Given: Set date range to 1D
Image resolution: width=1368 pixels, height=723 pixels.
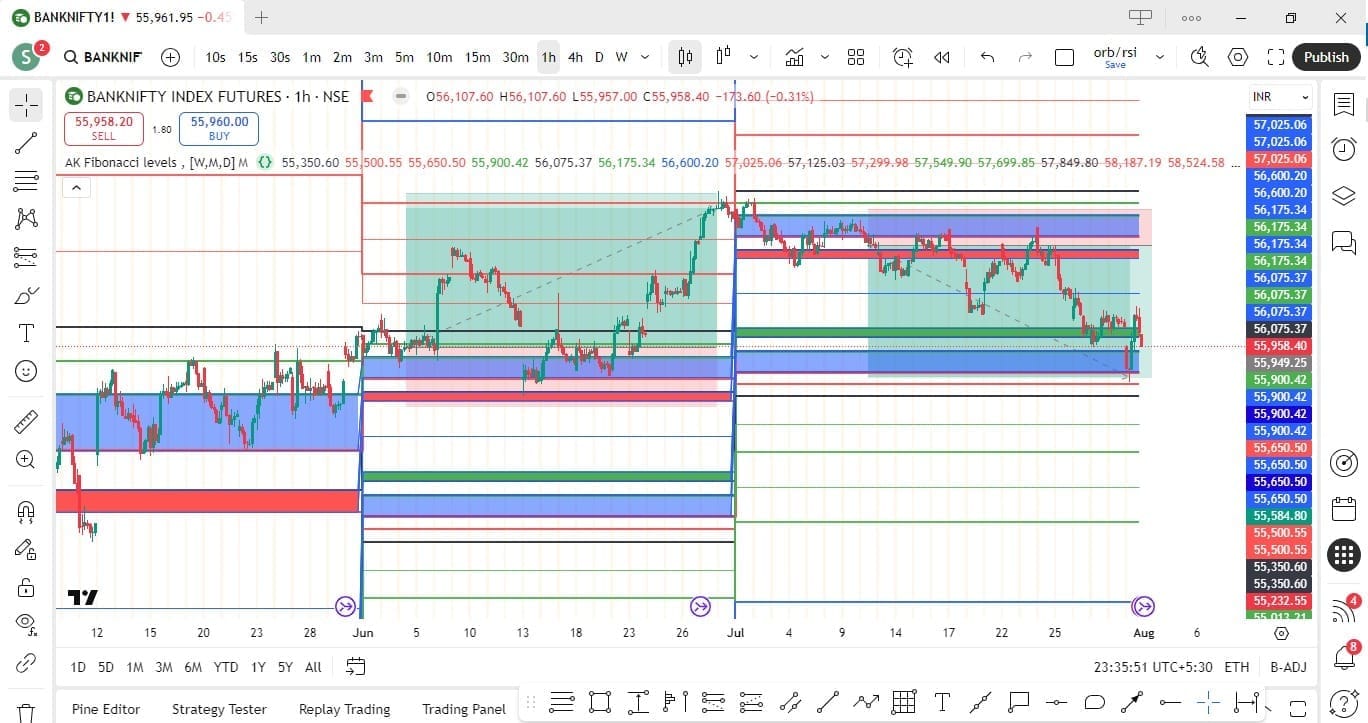Looking at the screenshot, I should click(x=77, y=667).
